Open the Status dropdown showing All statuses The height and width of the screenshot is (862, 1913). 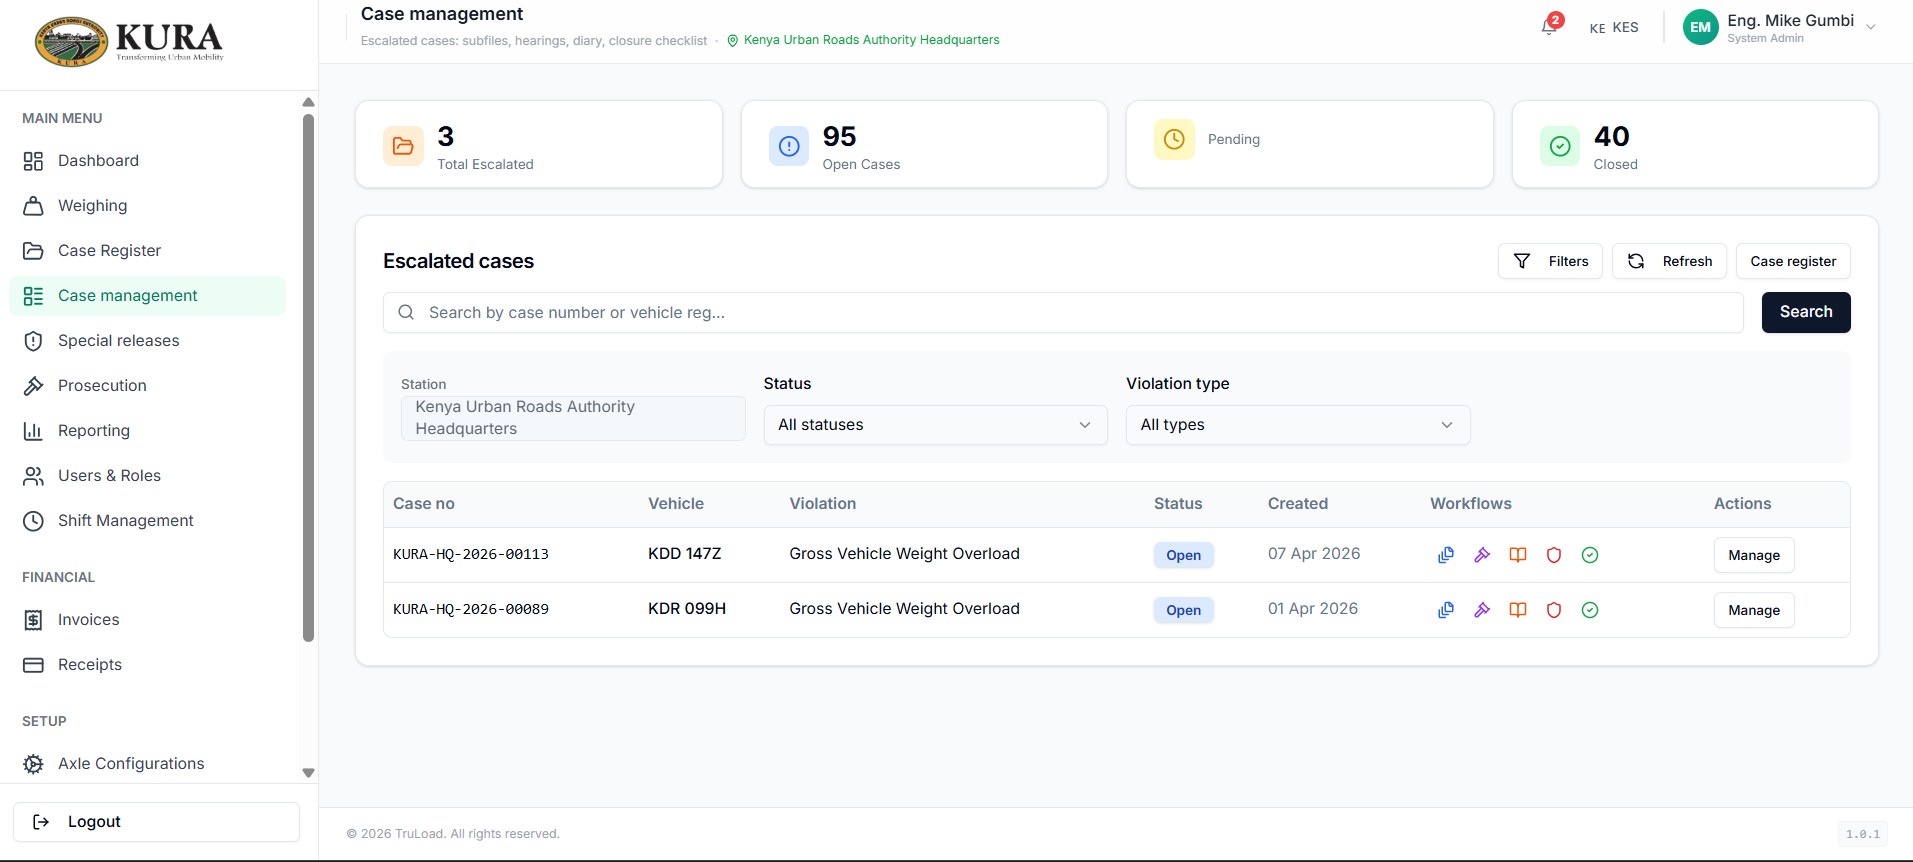935,425
